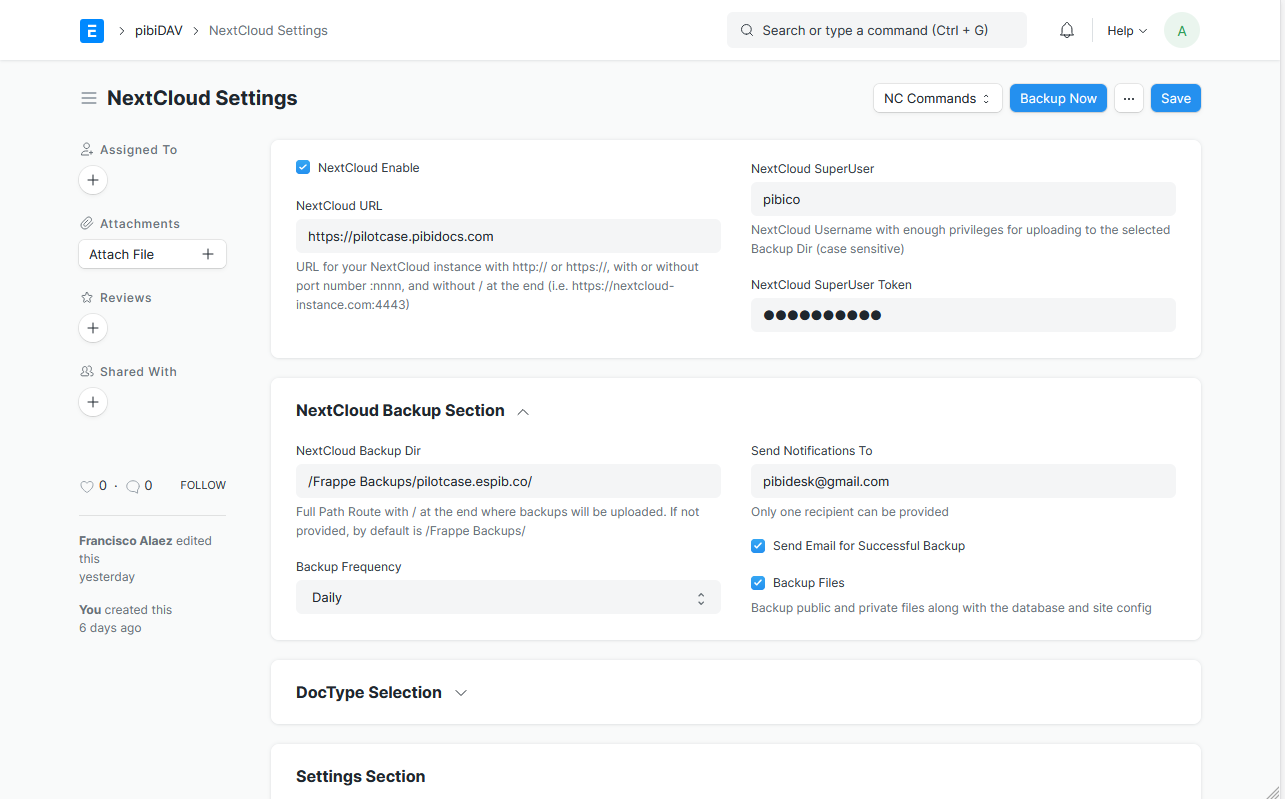Like this document with the heart icon
Image resolution: width=1285 pixels, height=799 pixels.
[x=87, y=486]
